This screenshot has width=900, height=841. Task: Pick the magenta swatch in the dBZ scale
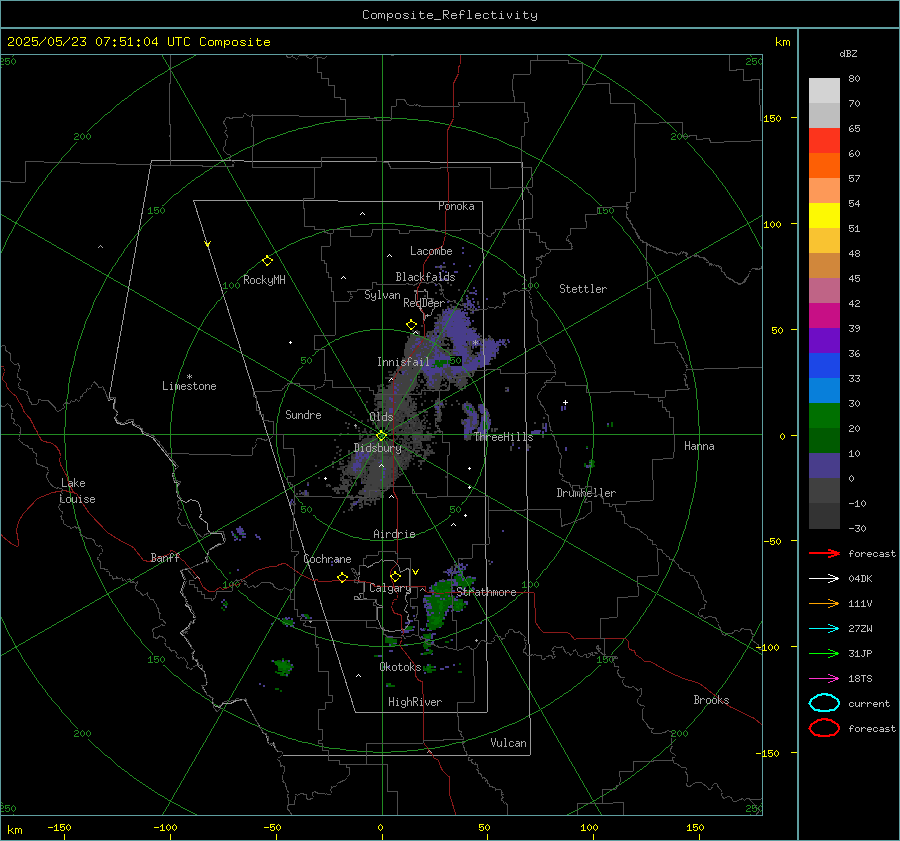click(x=824, y=316)
